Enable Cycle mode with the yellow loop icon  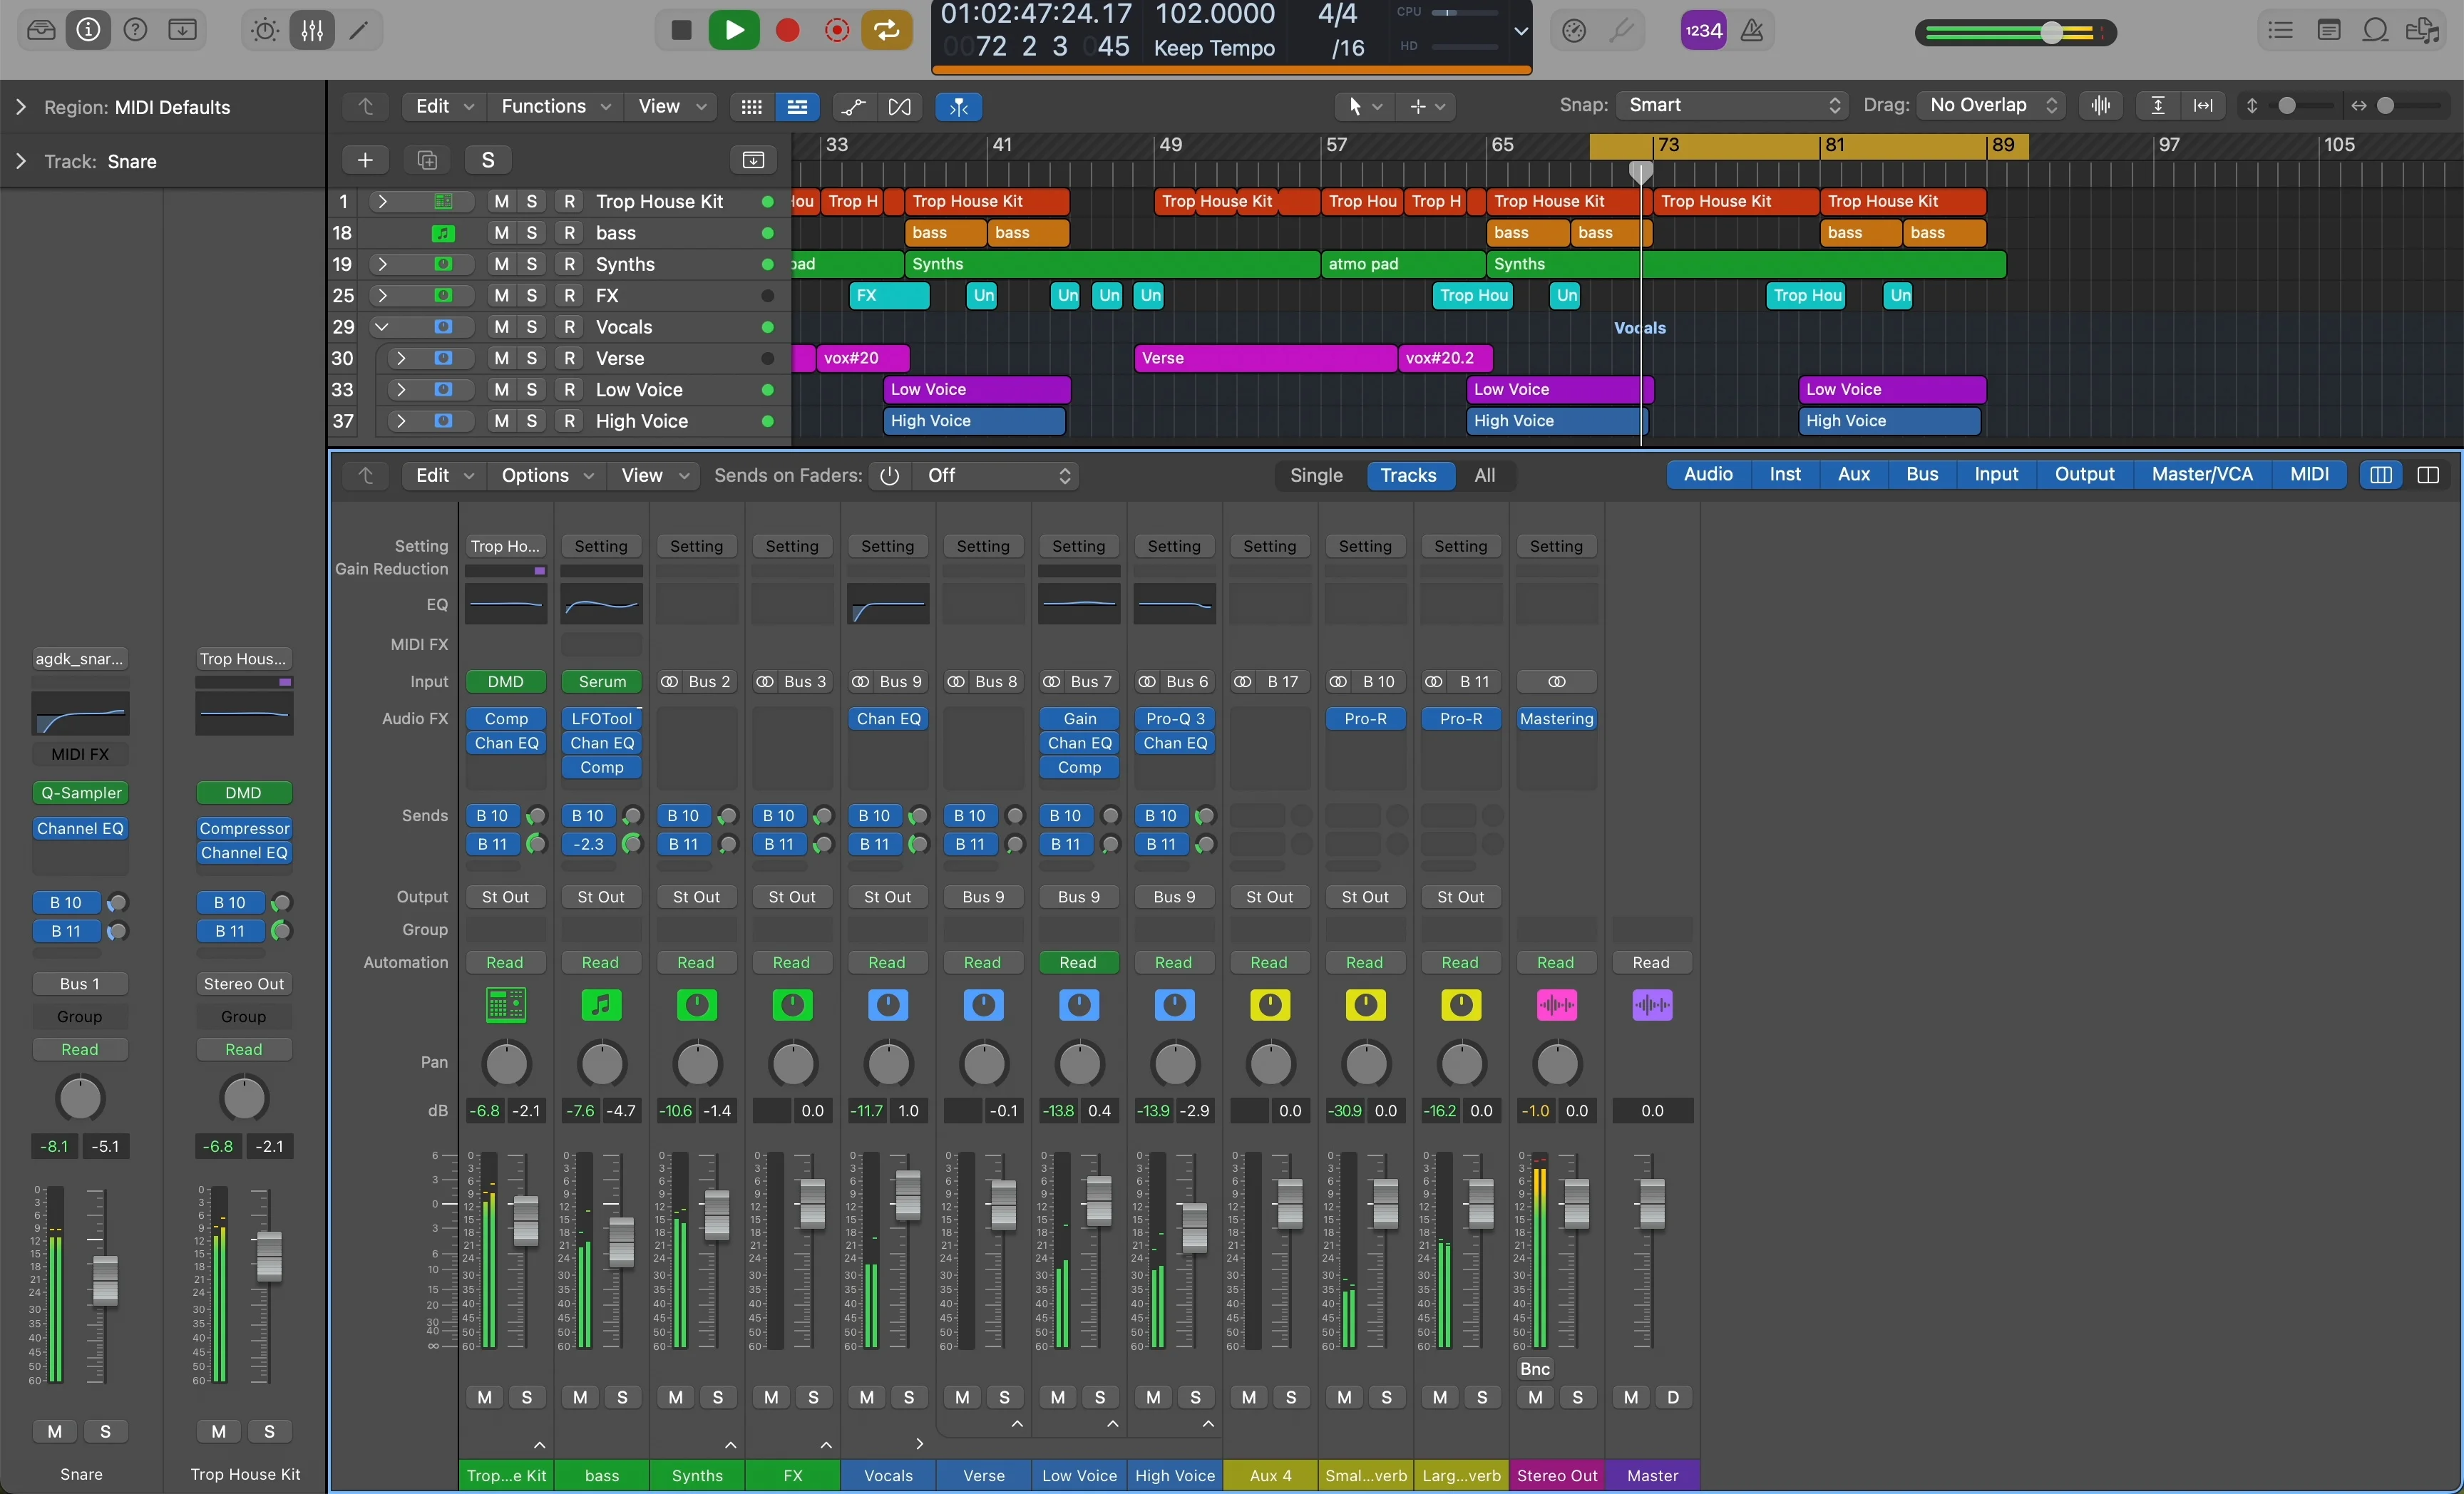pyautogui.click(x=885, y=30)
